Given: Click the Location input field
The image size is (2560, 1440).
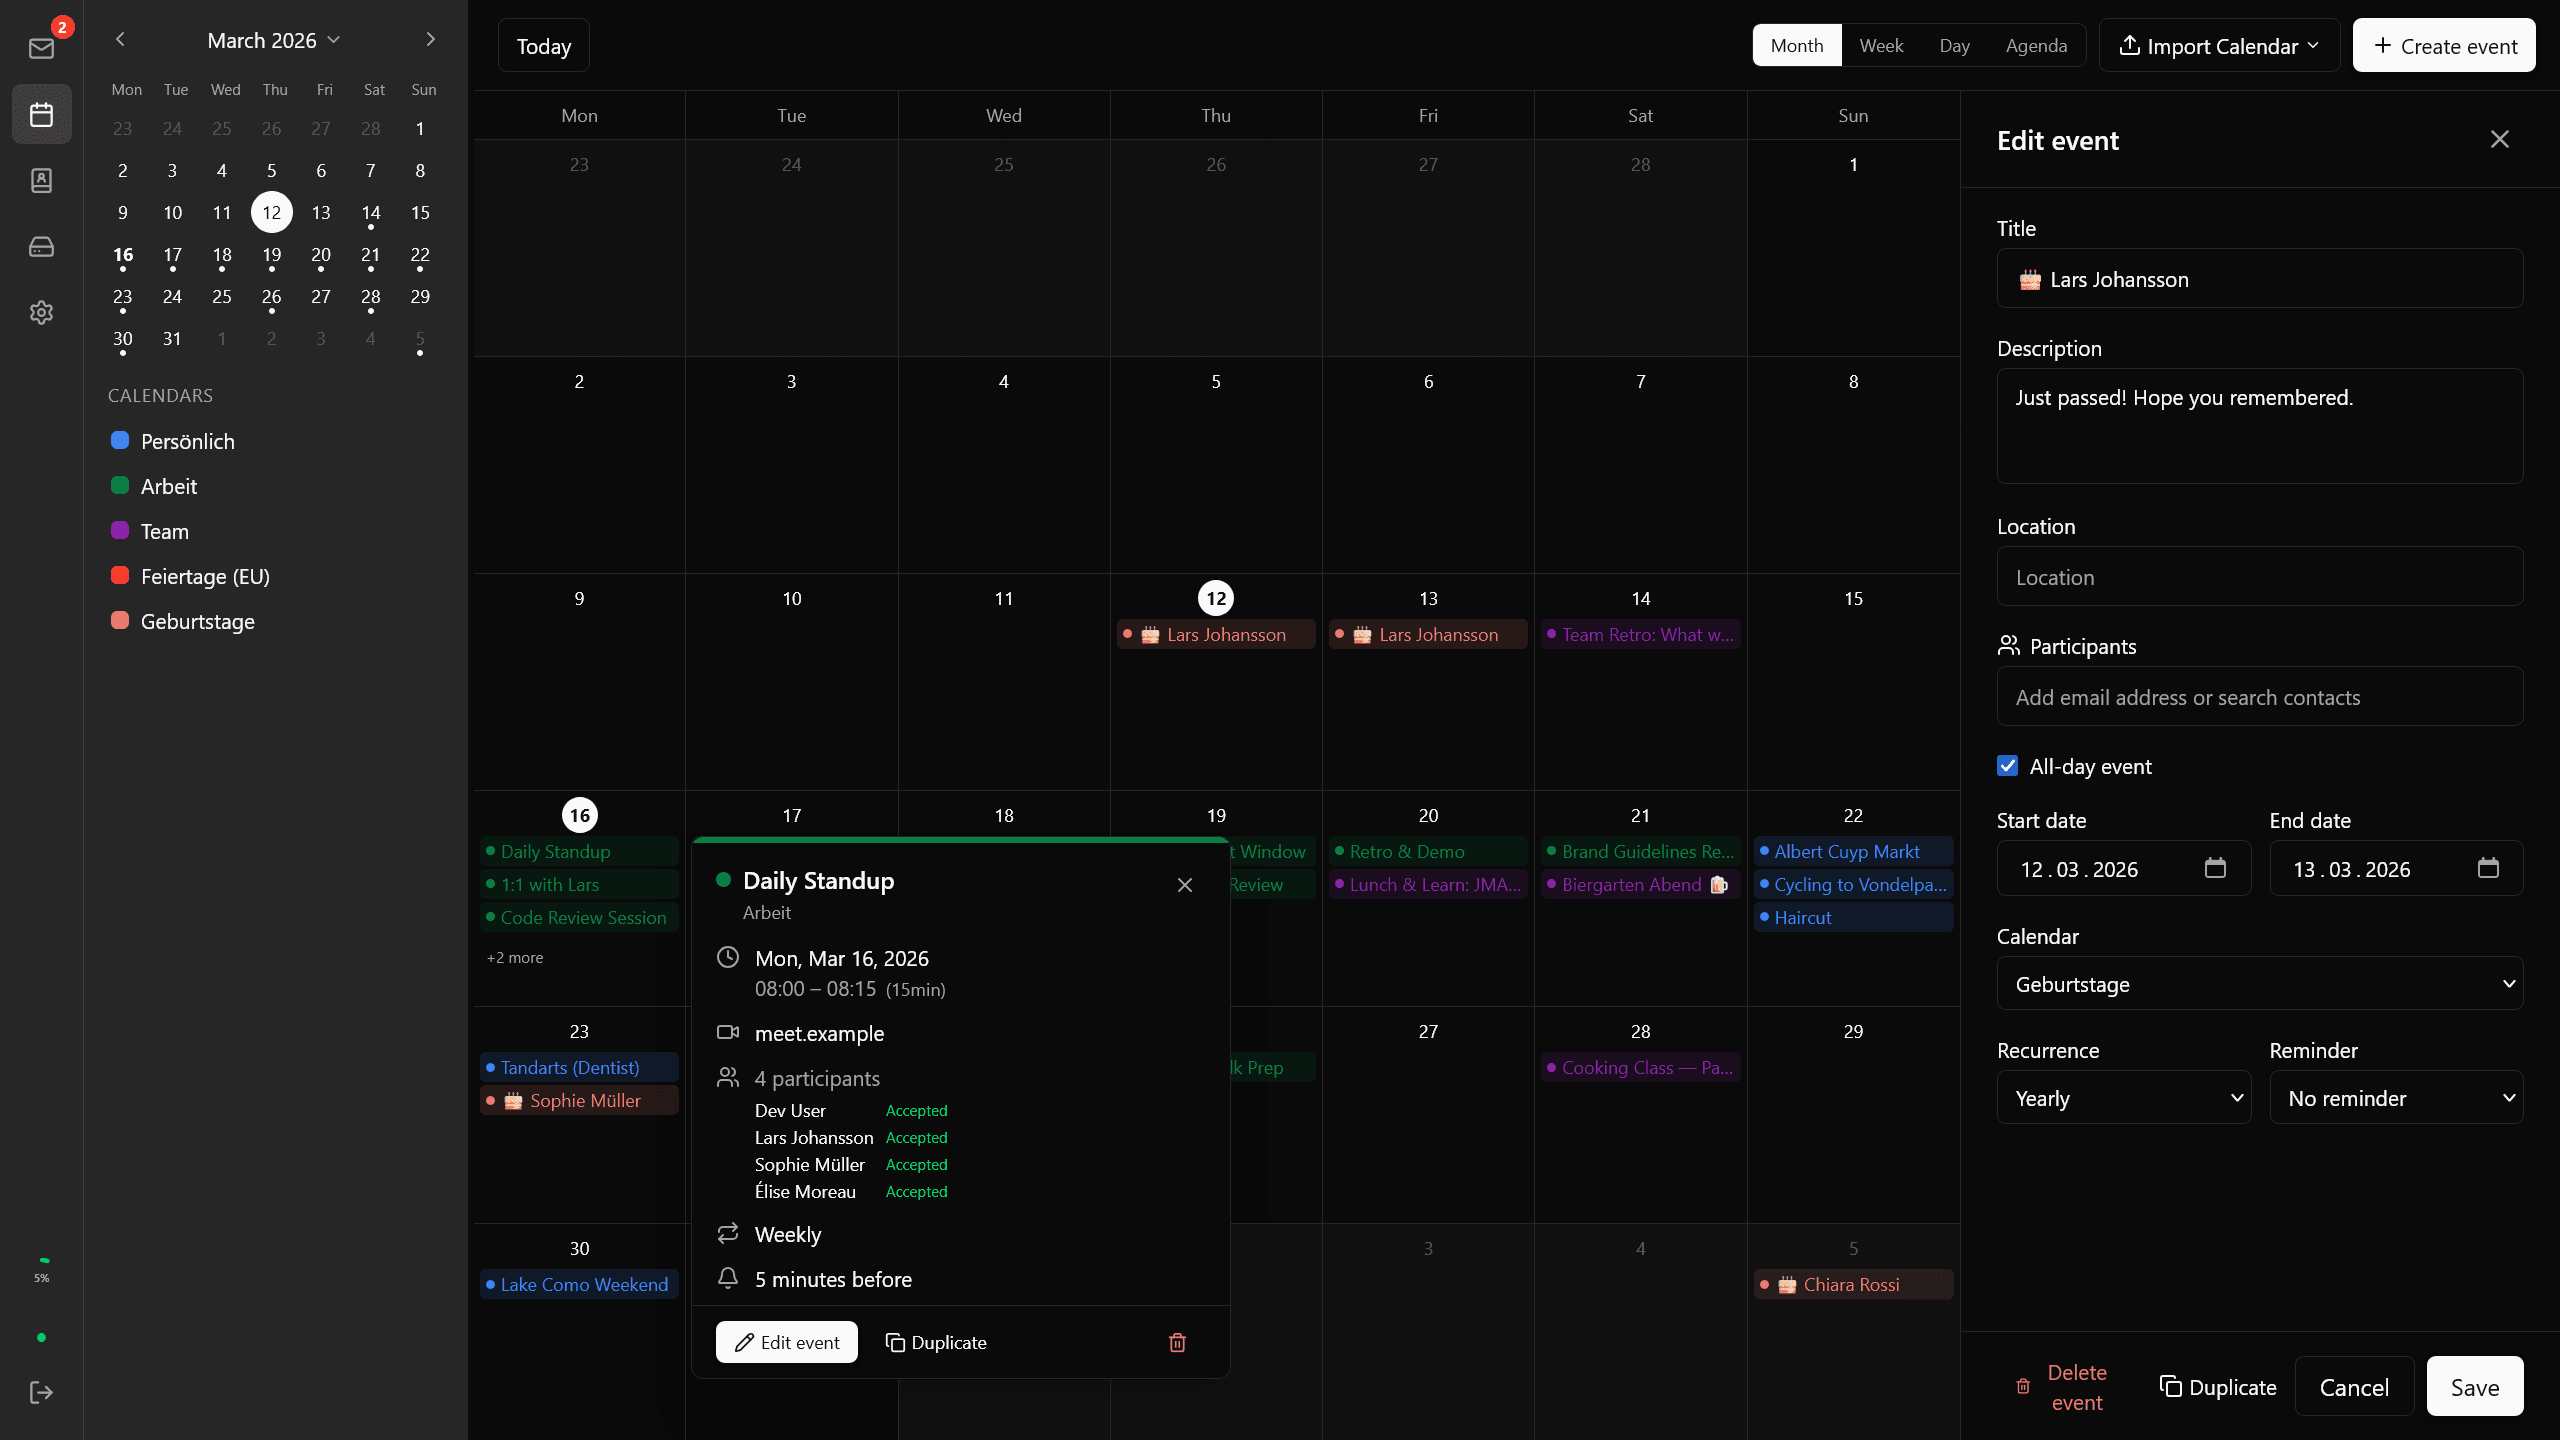Looking at the screenshot, I should [x=2258, y=576].
